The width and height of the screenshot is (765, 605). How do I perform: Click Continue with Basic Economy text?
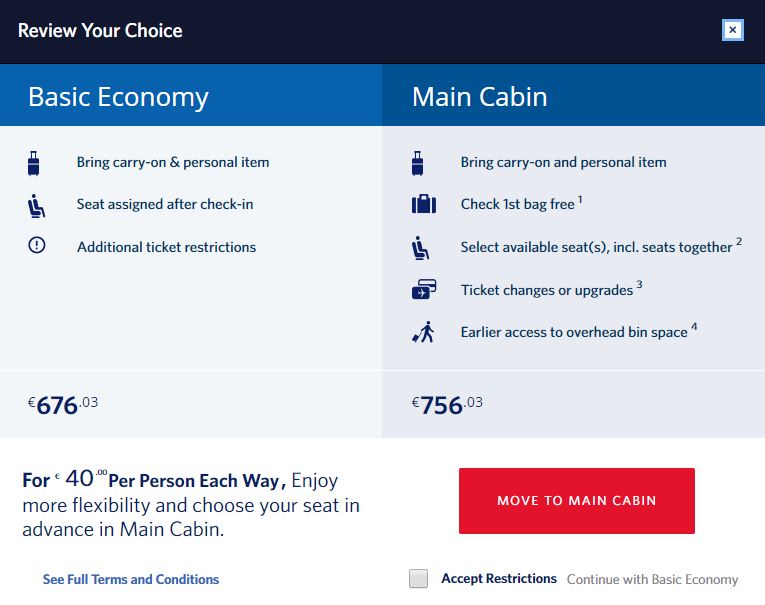pyautogui.click(x=652, y=579)
